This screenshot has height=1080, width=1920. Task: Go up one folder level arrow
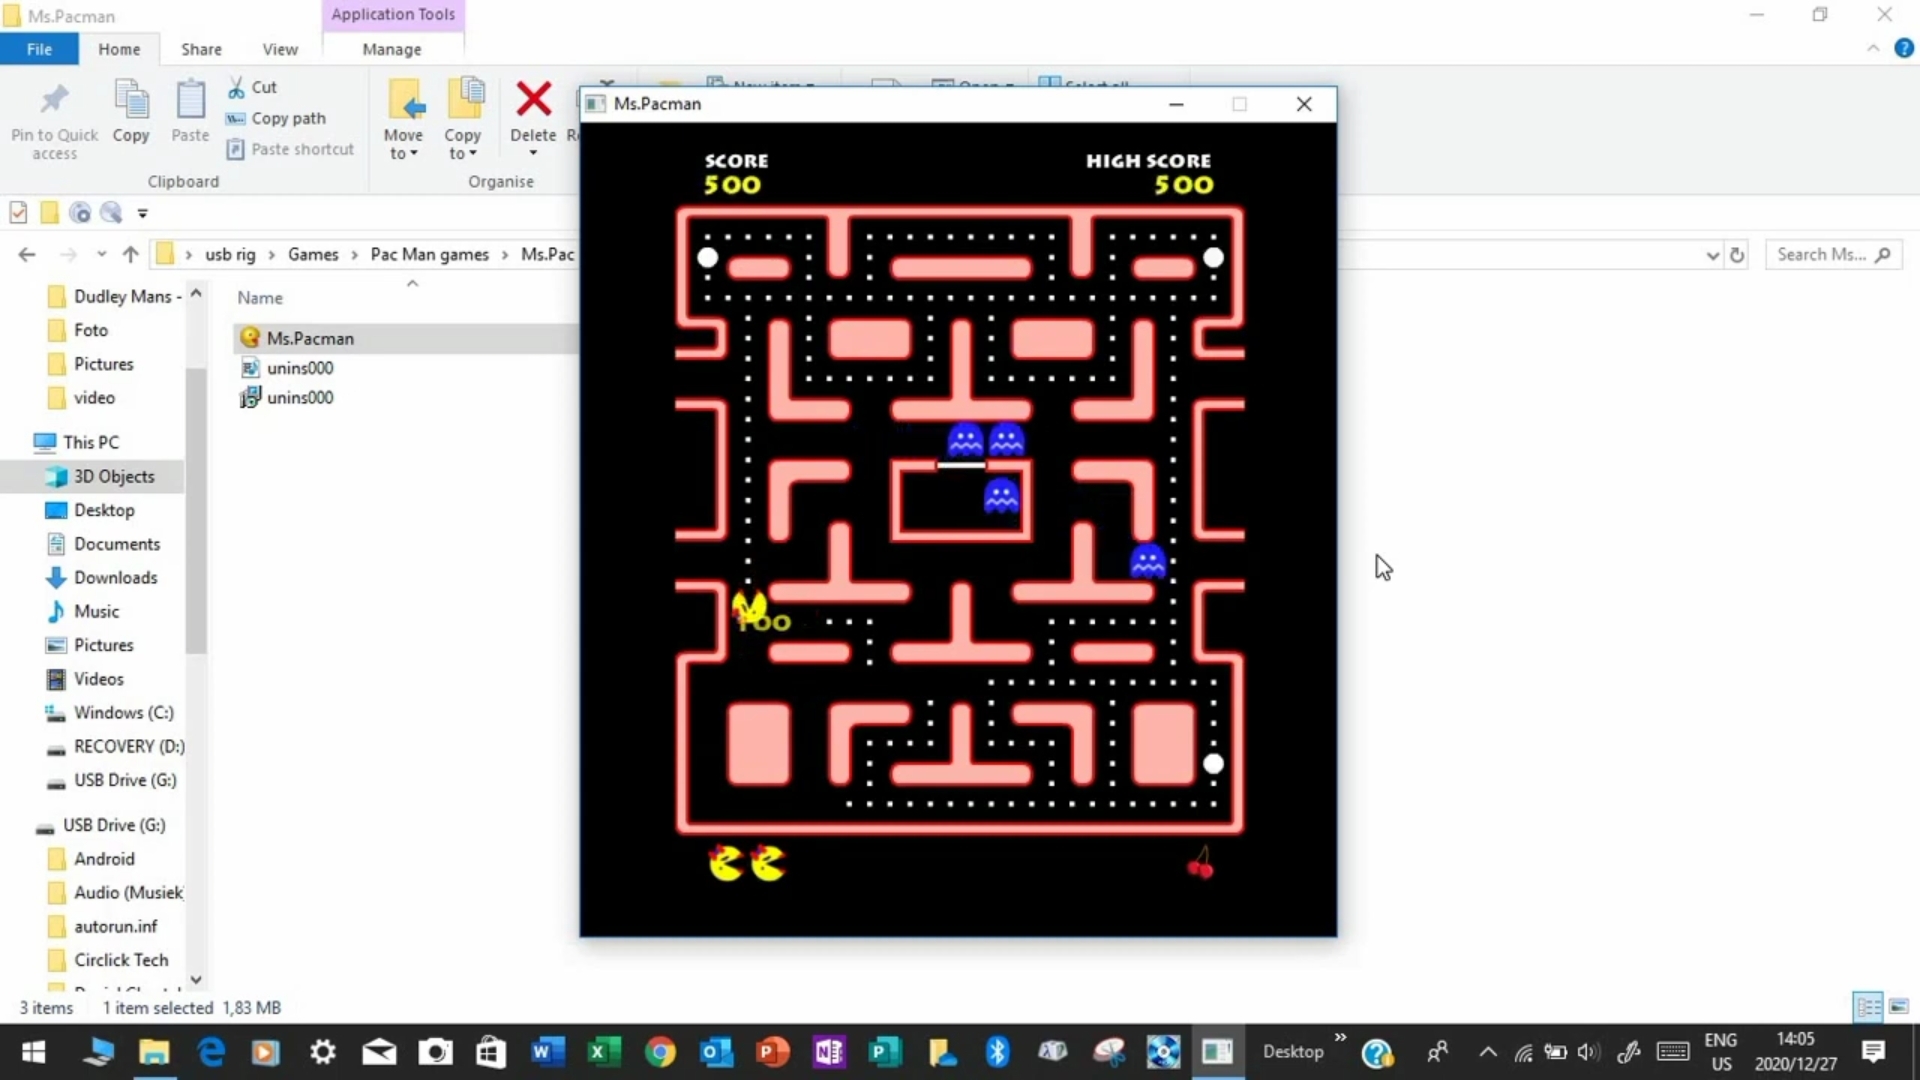click(130, 255)
